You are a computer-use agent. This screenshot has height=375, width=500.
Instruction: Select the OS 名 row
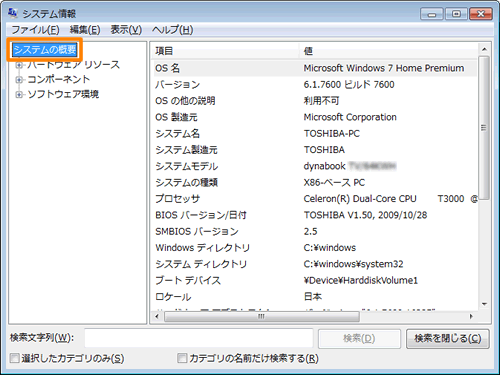tap(315, 68)
